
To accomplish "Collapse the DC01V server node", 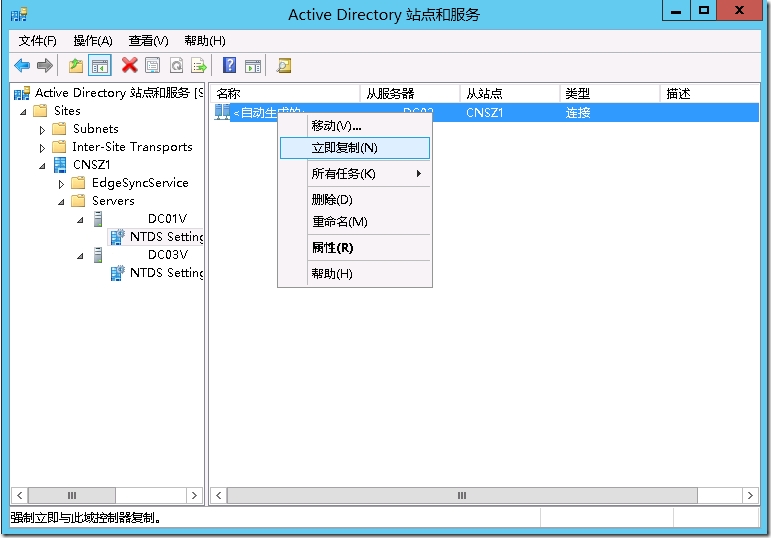I will [x=80, y=220].
